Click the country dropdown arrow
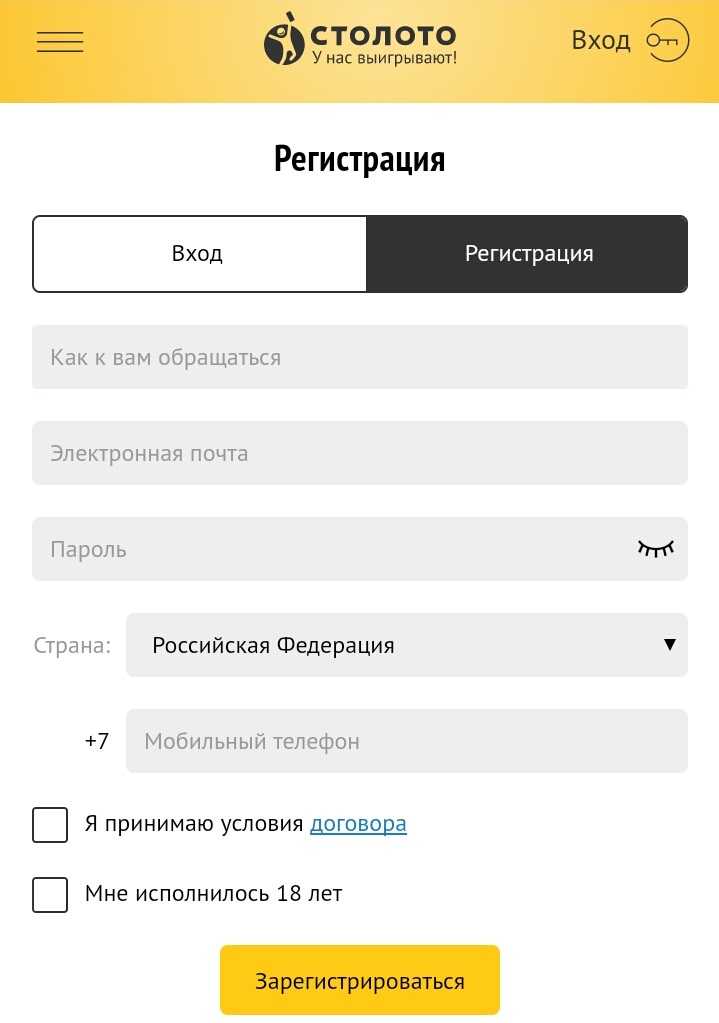719x1023 pixels. (670, 644)
